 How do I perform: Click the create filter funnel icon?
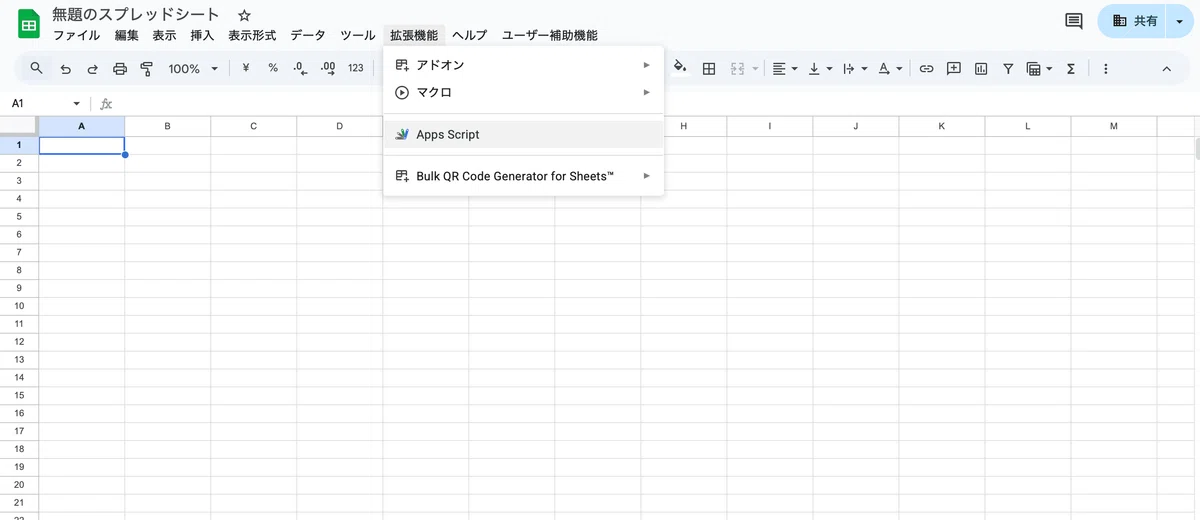pyautogui.click(x=1008, y=69)
